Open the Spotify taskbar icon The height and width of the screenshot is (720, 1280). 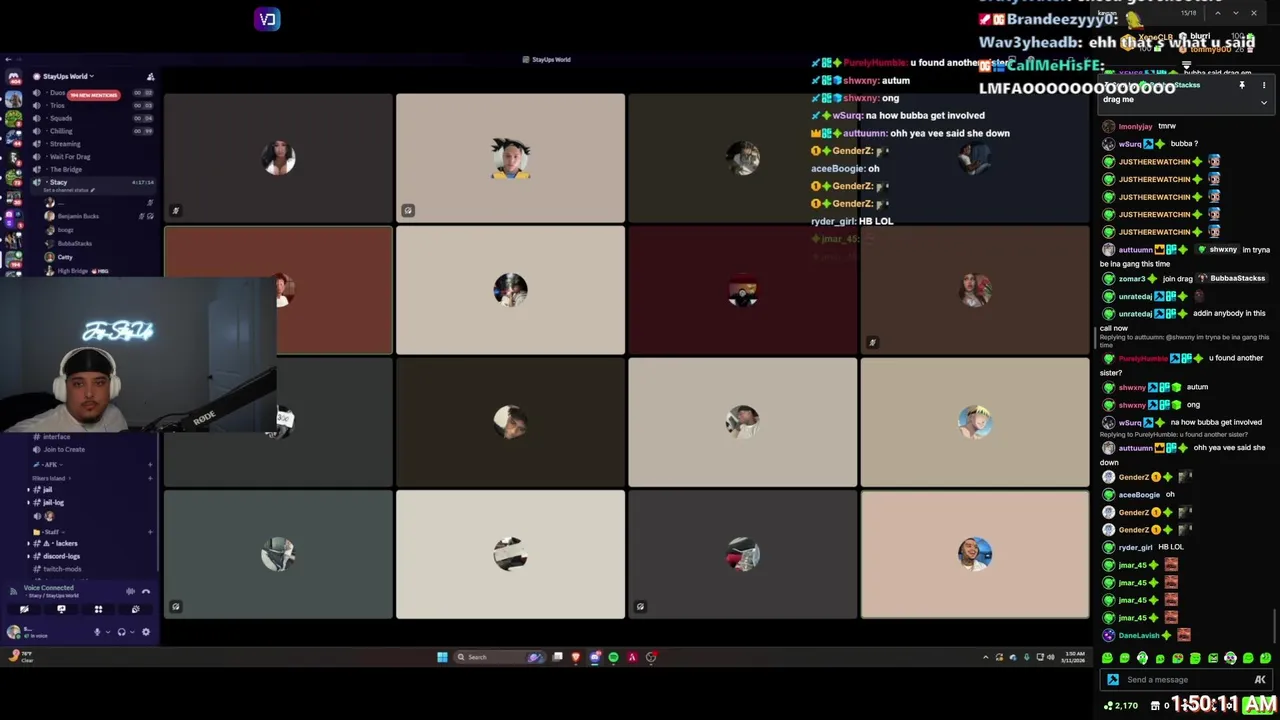click(x=613, y=657)
